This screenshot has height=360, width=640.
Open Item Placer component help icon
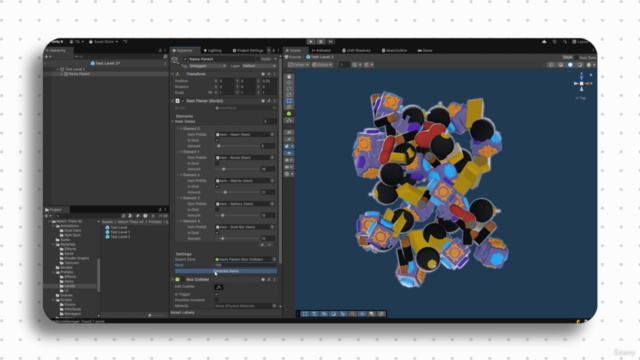tap(263, 101)
